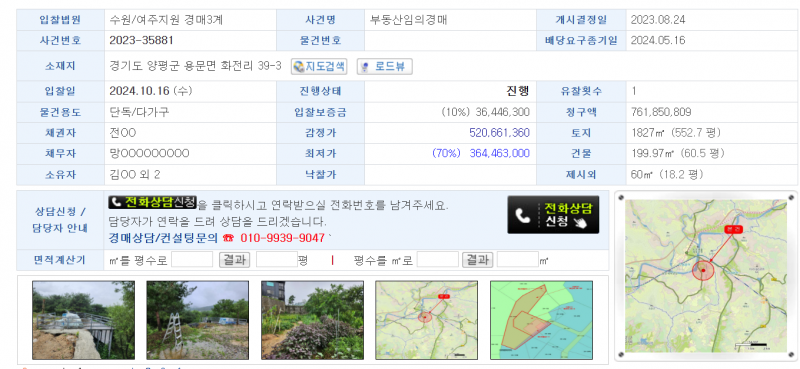Click bid date 2024.10.16 (수)
This screenshot has height=369, width=800.
[151, 91]
